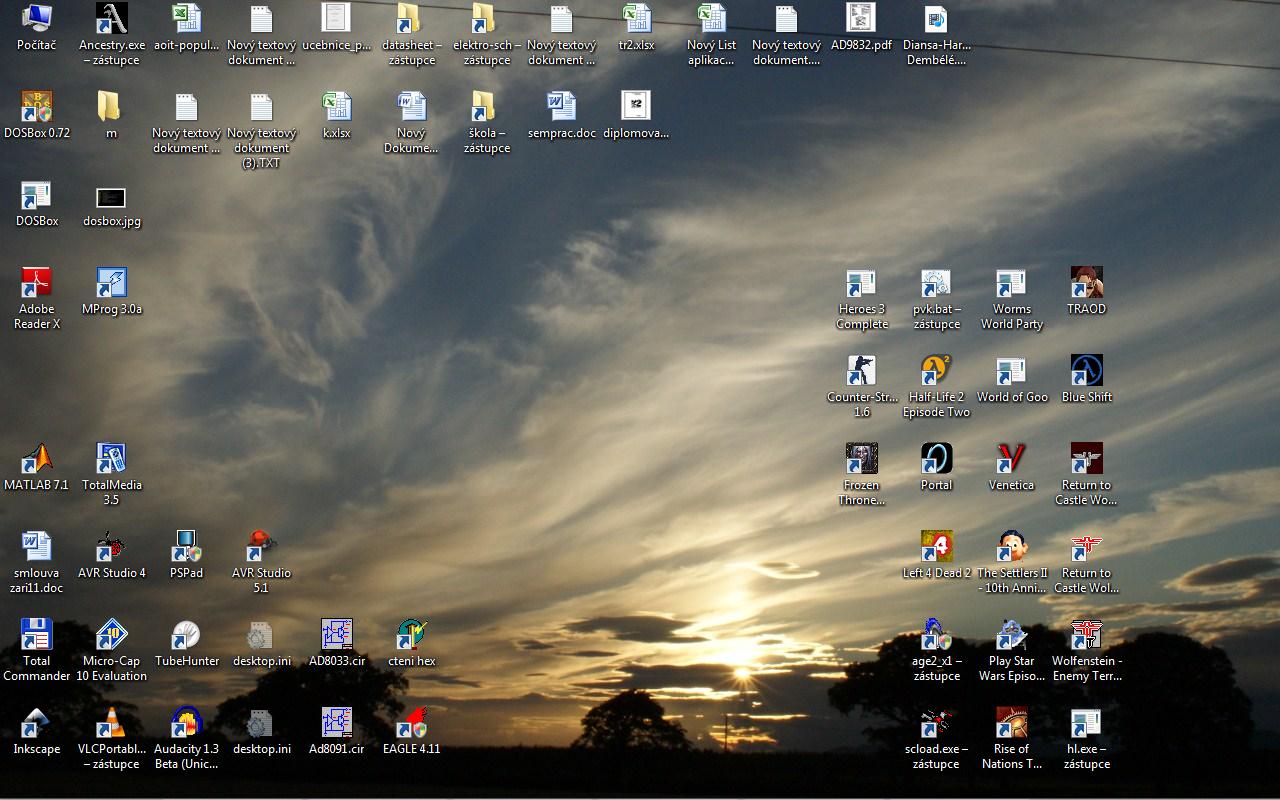Screen dimensions: 1280x800
Task: Click The Settlers II 10th Anniversary icon
Action: (1011, 547)
